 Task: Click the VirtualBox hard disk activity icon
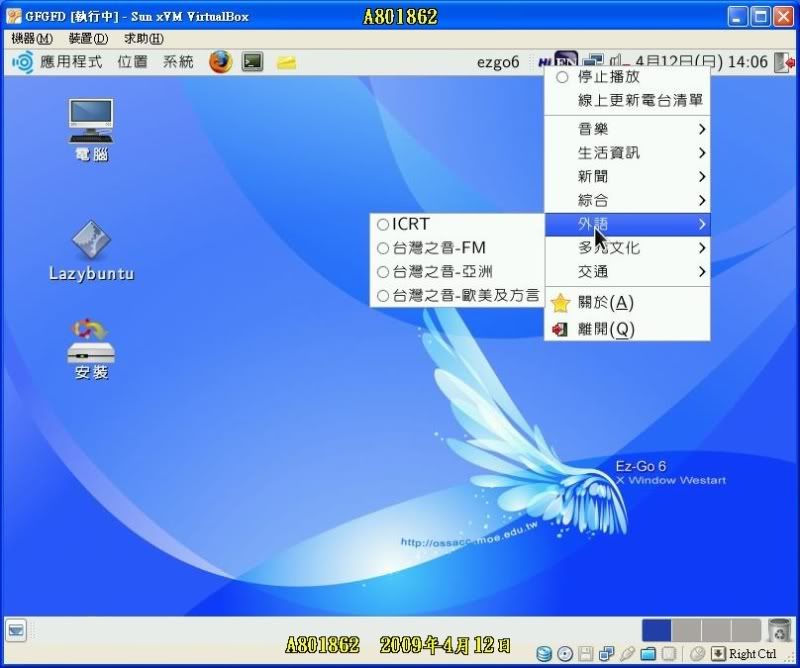point(544,654)
